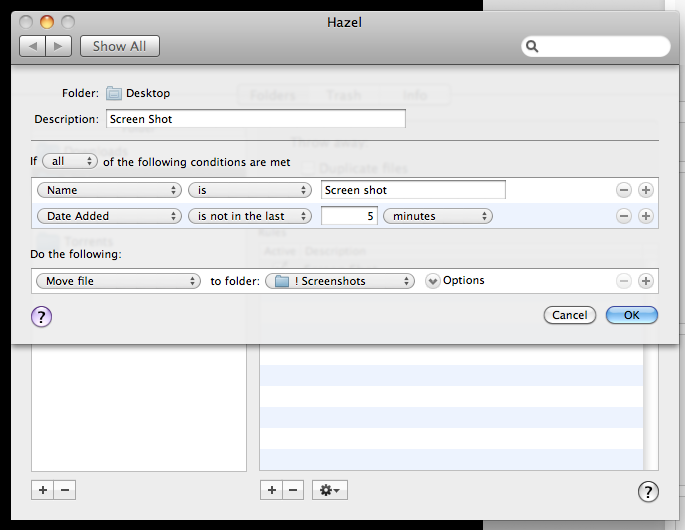
Task: Add a rule with the plus button
Action: click(x=272, y=490)
